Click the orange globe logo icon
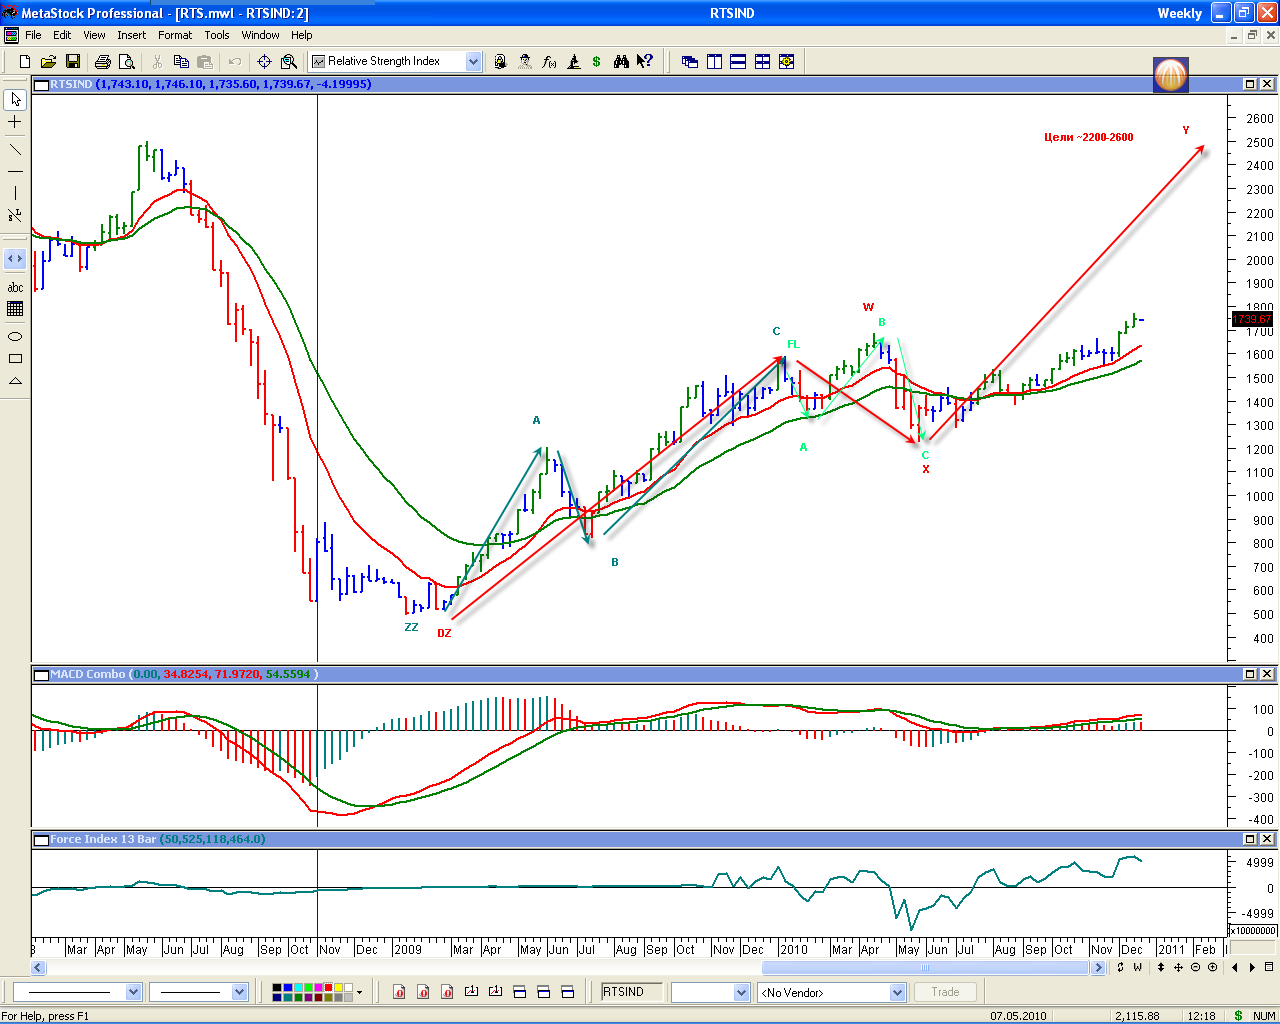This screenshot has width=1280, height=1024. (1171, 74)
